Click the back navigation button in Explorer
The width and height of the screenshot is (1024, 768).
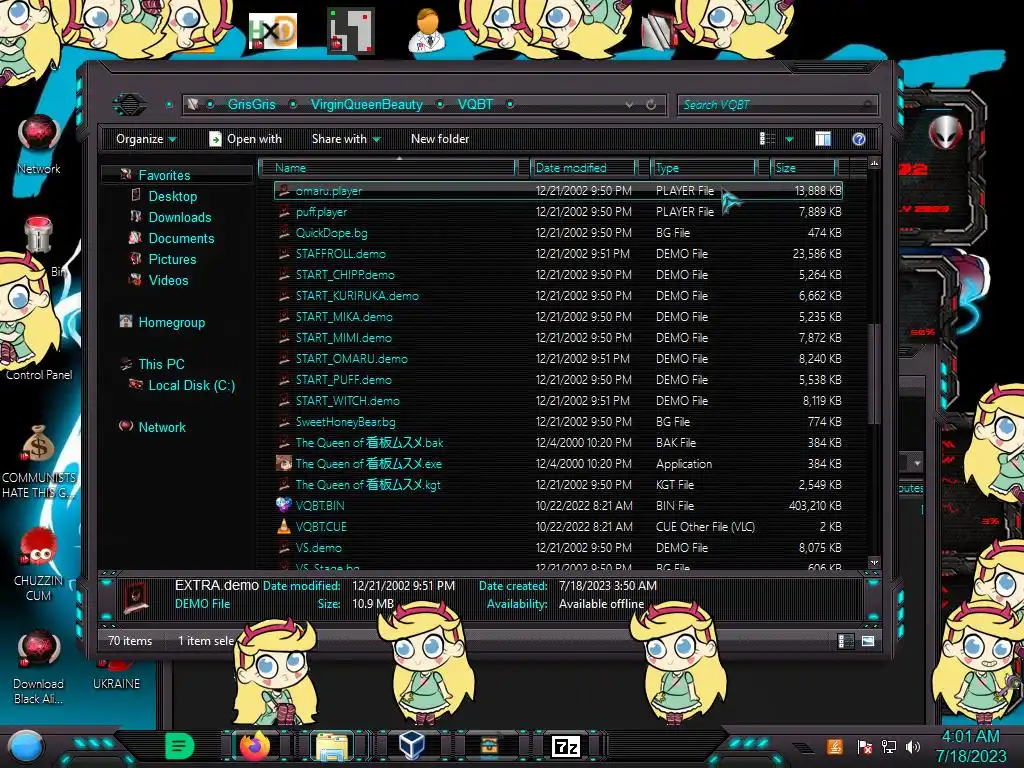[x=129, y=104]
